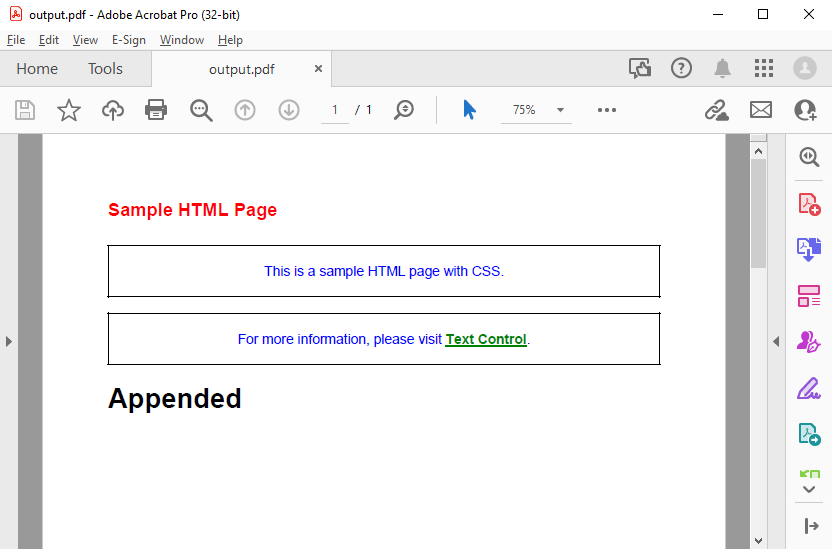Send the file by email
832x549 pixels.
click(x=761, y=110)
